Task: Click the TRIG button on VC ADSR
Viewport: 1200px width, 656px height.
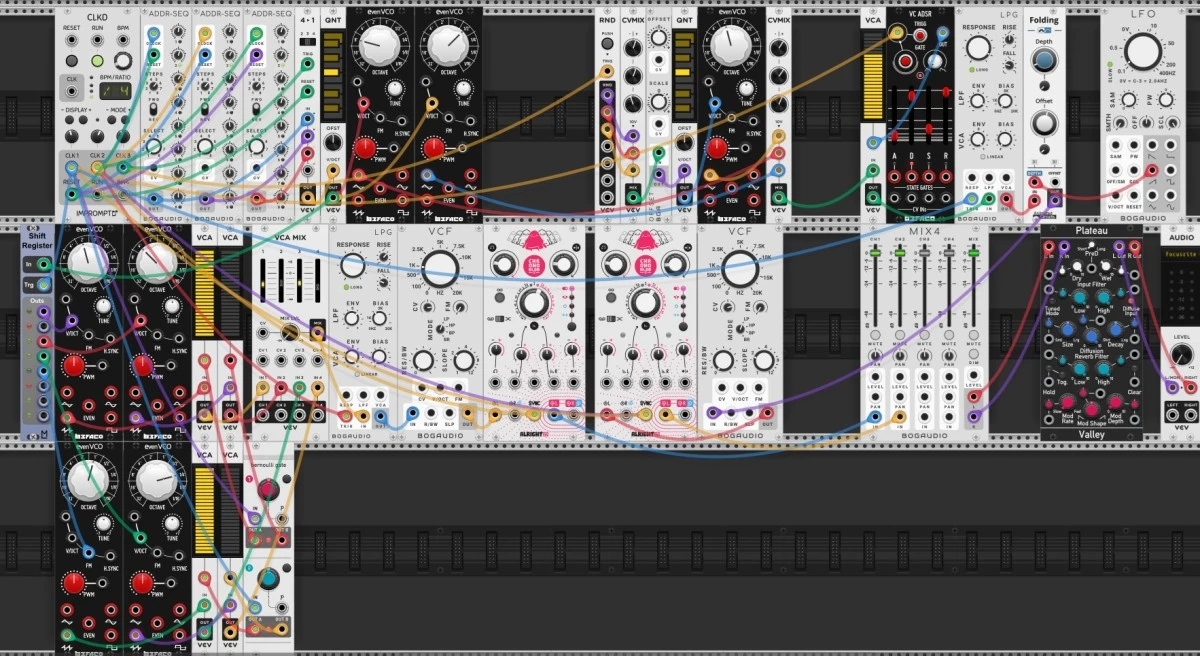Action: coord(920,35)
